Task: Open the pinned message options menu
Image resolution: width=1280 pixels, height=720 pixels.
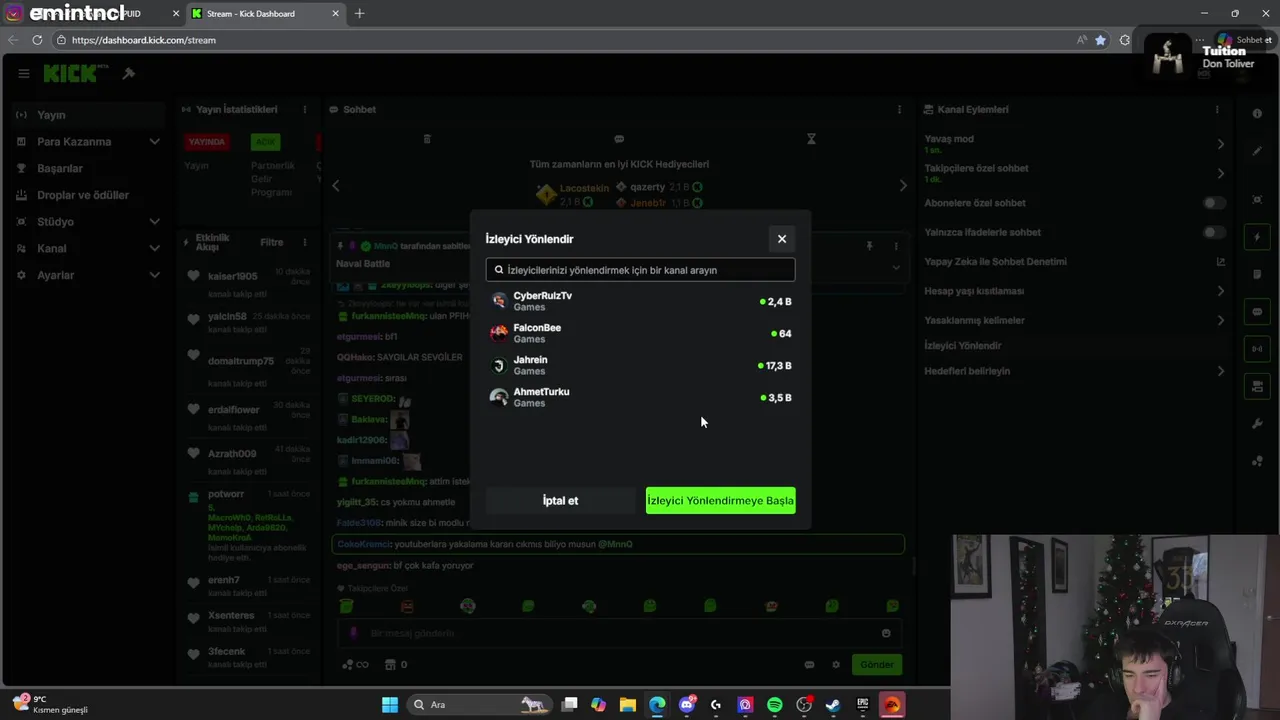Action: pyautogui.click(x=896, y=246)
